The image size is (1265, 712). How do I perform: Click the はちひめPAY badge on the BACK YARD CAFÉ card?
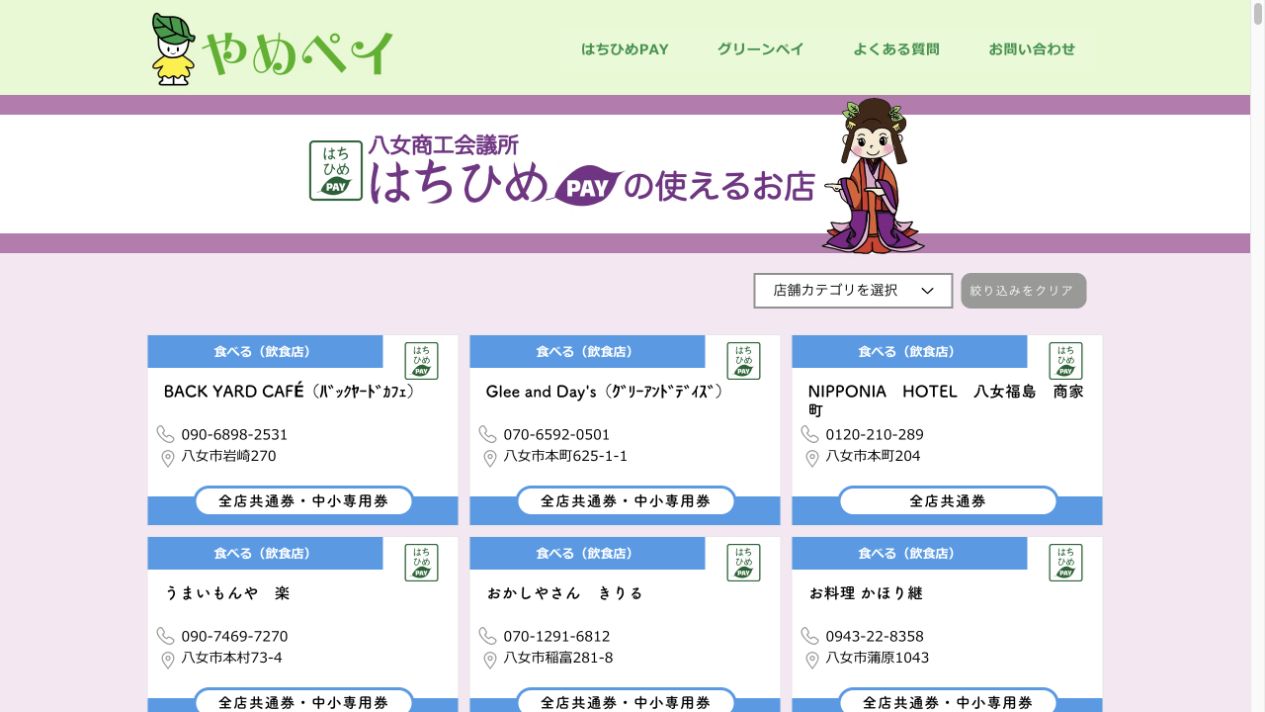click(x=421, y=361)
